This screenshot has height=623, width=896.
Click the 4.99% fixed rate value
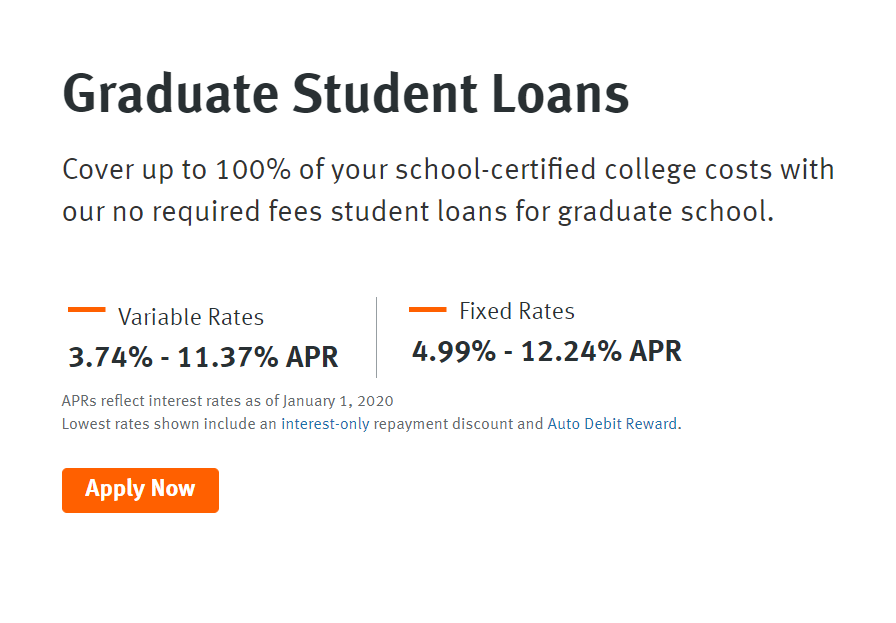coord(453,351)
